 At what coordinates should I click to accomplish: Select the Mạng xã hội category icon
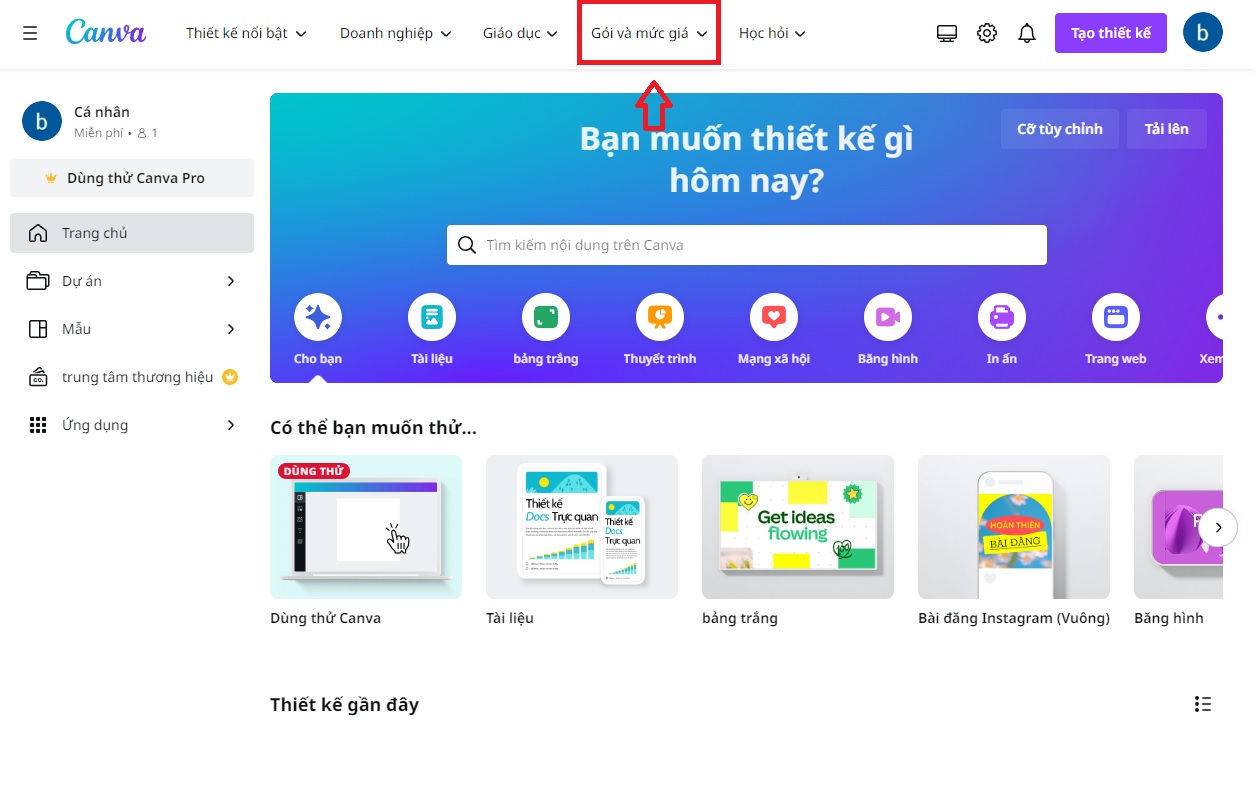coord(774,318)
